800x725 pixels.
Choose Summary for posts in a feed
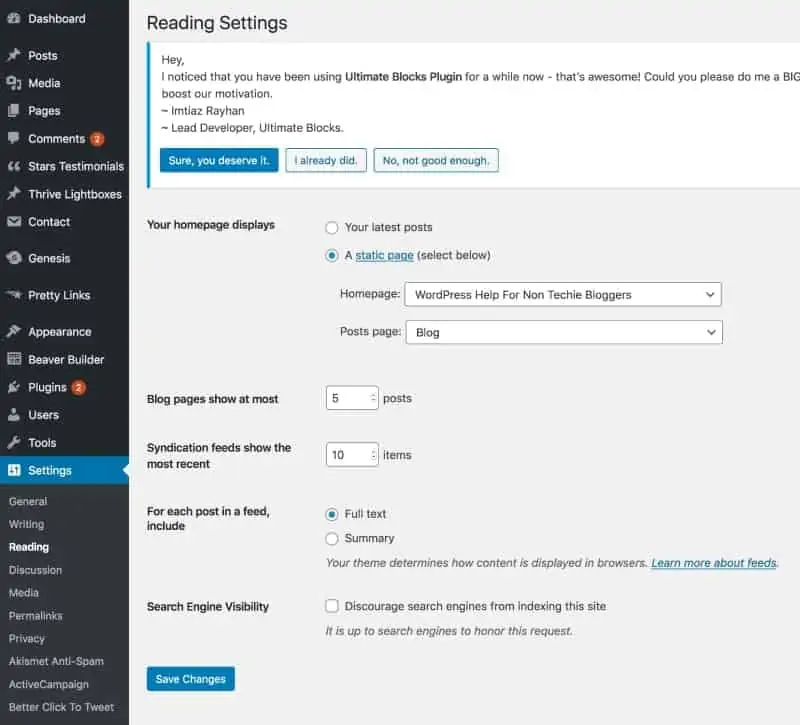click(331, 538)
